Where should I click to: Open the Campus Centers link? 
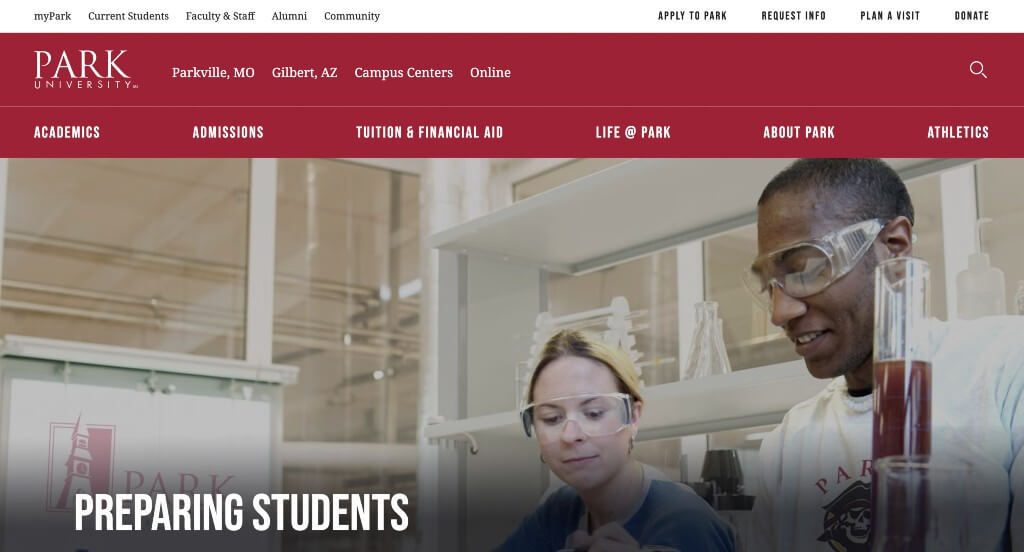pos(404,73)
